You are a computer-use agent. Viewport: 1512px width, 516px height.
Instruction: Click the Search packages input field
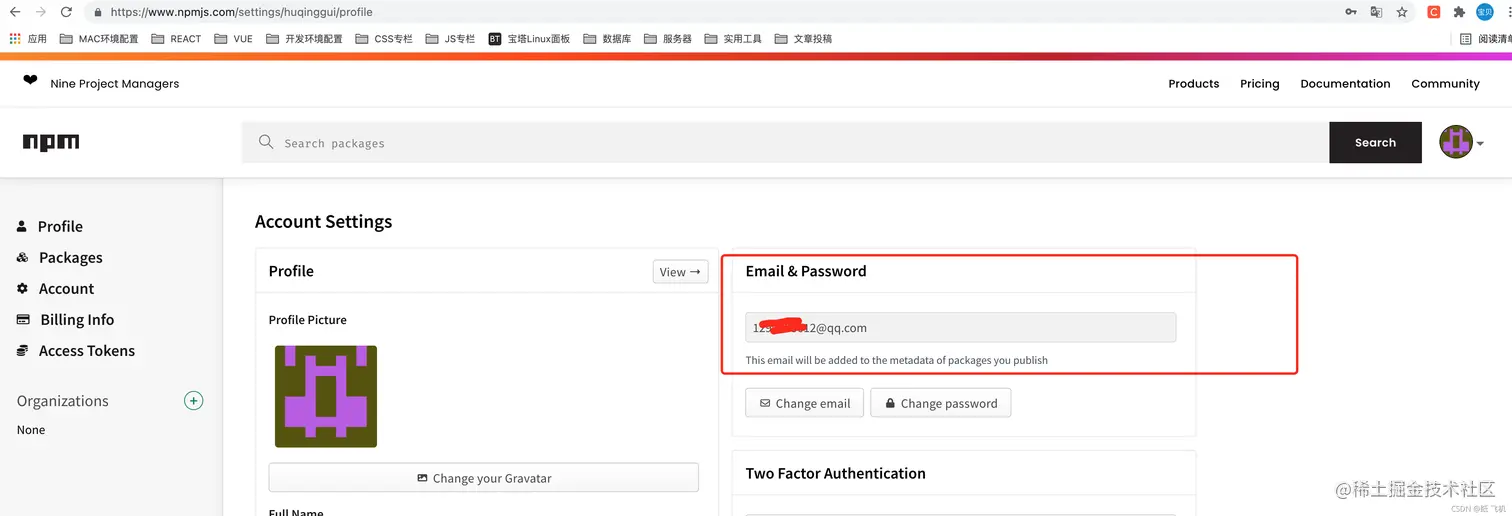(x=785, y=143)
